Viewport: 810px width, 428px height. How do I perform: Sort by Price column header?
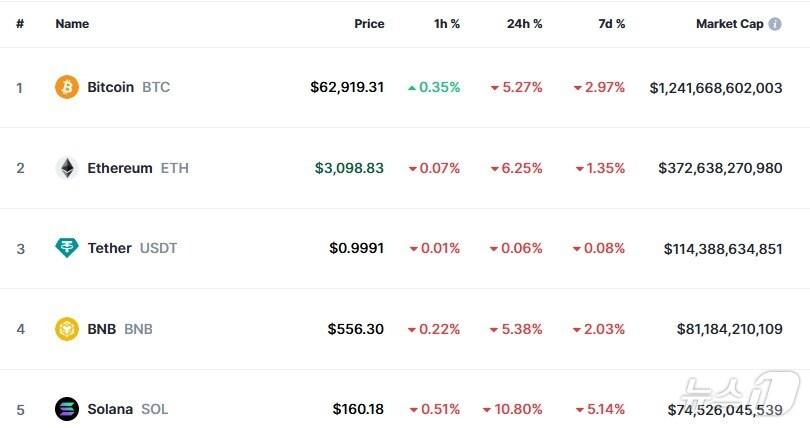coord(369,24)
